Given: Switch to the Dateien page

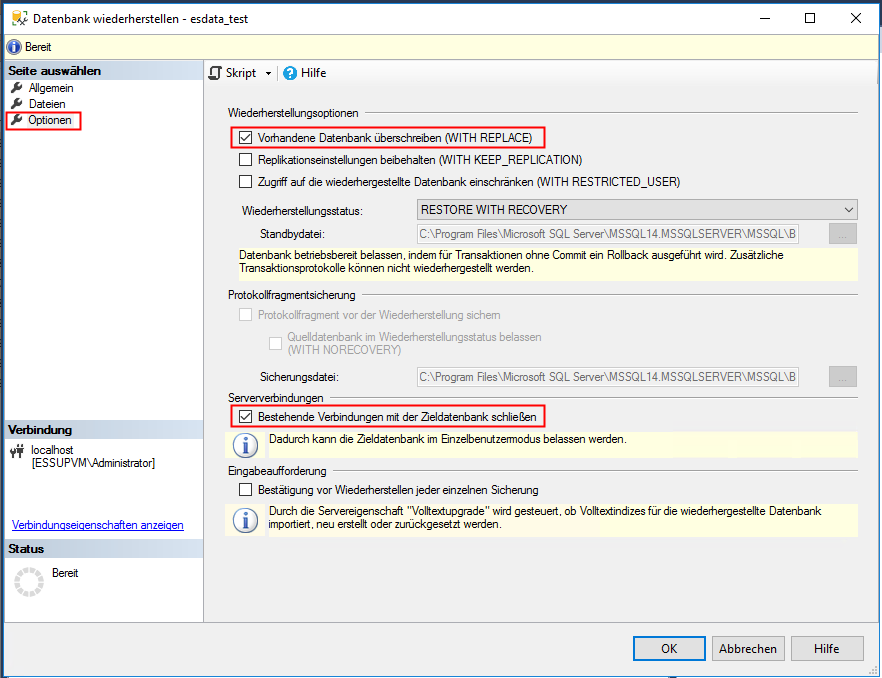Looking at the screenshot, I should (47, 104).
